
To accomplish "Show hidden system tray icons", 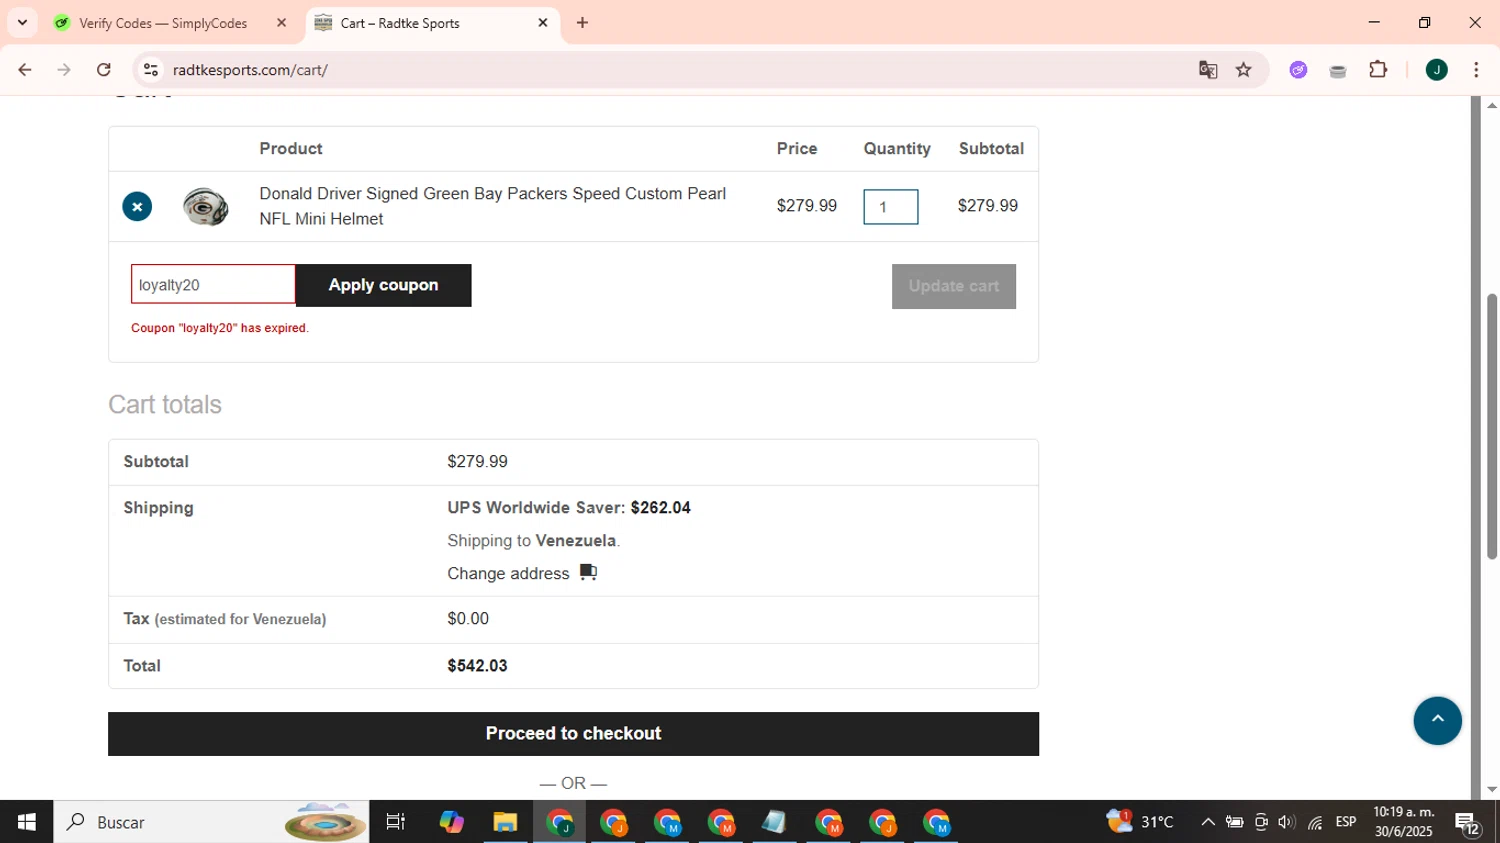I will pyautogui.click(x=1208, y=822).
